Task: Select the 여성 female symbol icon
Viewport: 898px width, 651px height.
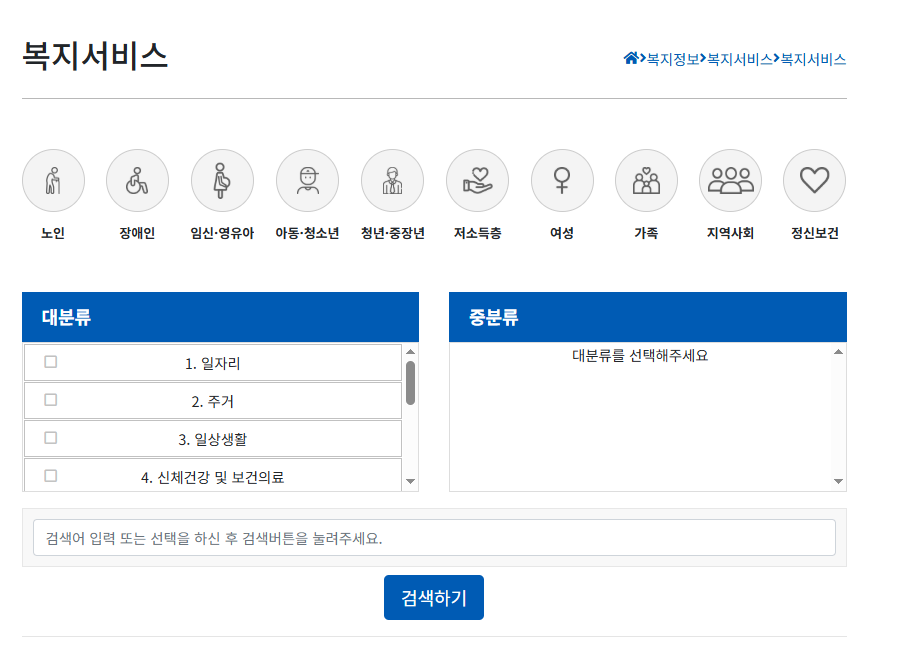Action: 562,181
